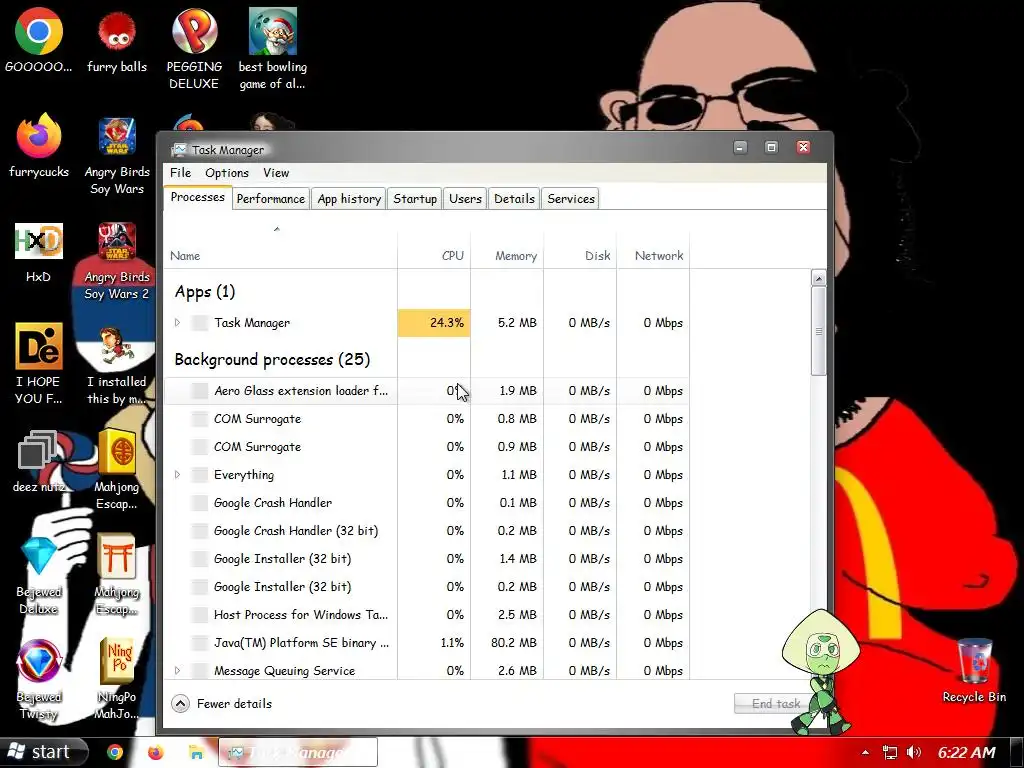This screenshot has width=1024, height=768.
Task: Select Google Crash Handler (32 bit) row
Action: pyautogui.click(x=426, y=530)
